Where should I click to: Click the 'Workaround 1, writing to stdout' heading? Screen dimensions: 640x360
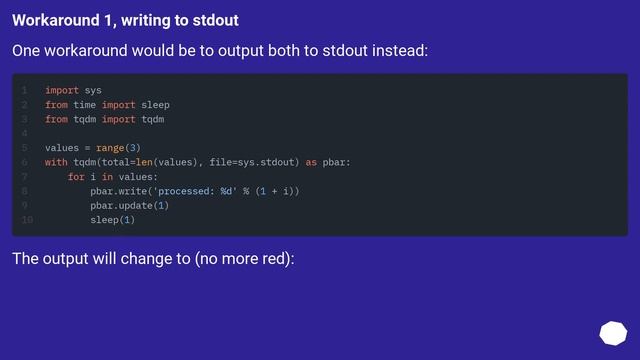pos(125,20)
